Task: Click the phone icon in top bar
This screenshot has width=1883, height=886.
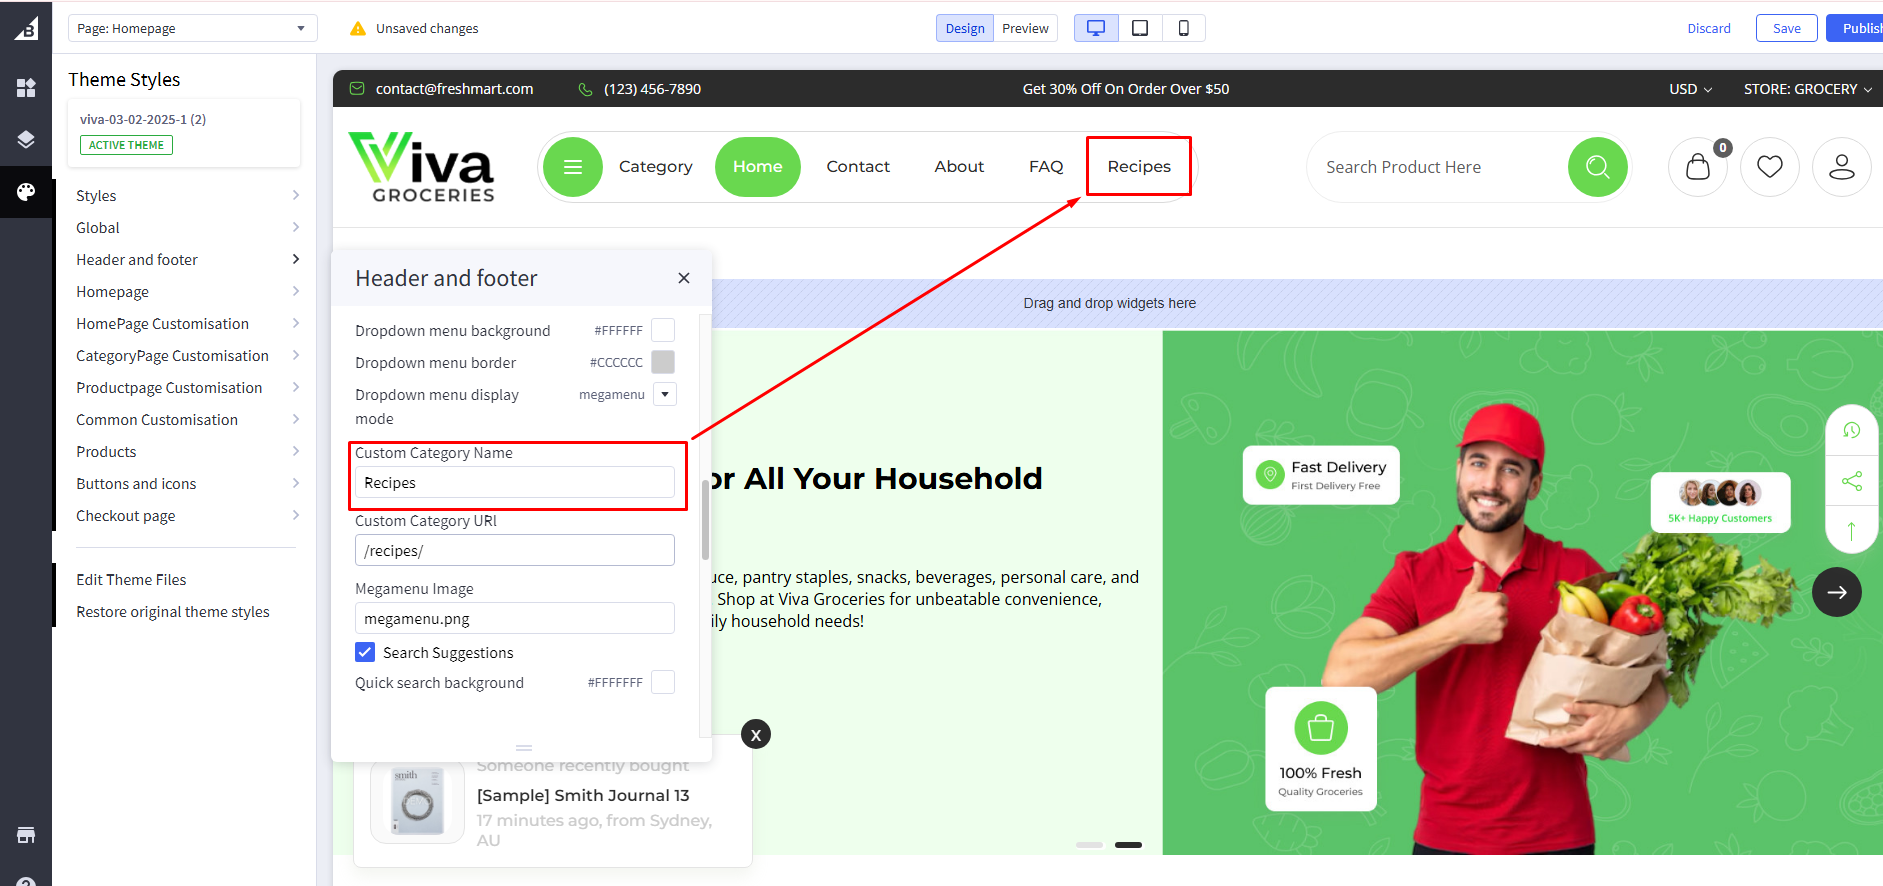Action: tap(586, 89)
